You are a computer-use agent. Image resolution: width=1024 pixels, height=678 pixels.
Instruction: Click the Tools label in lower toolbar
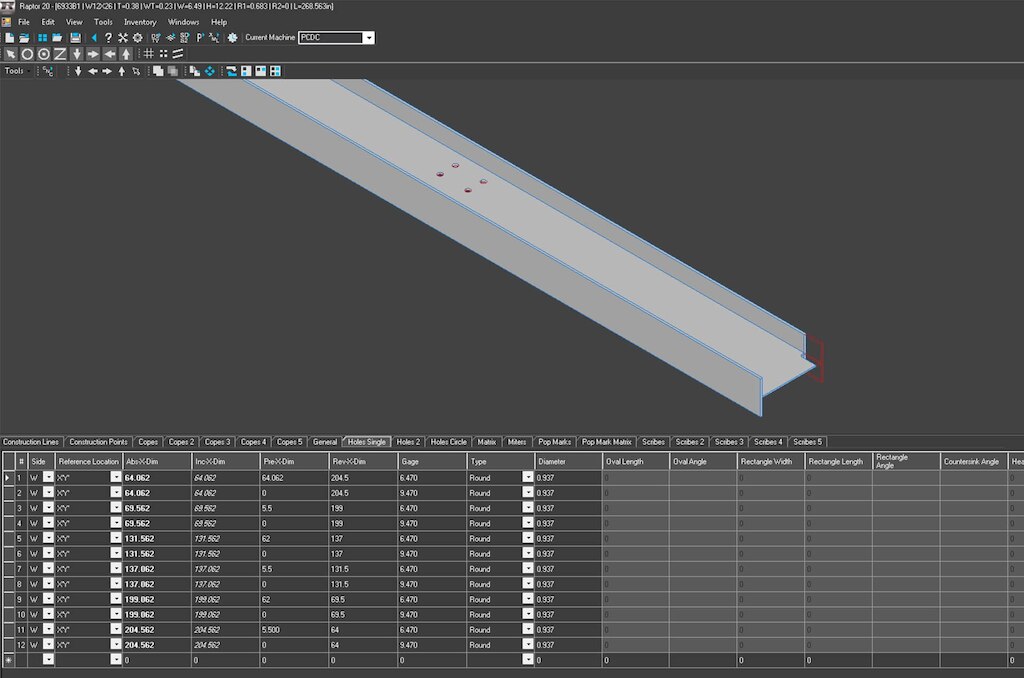[14, 71]
